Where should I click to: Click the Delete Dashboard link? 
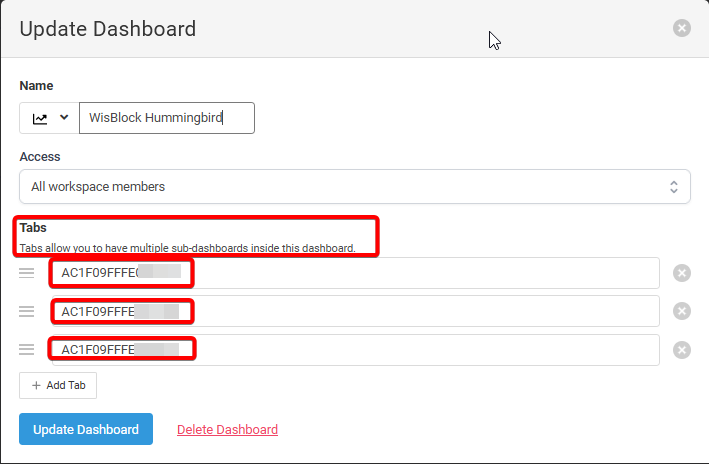coord(227,430)
